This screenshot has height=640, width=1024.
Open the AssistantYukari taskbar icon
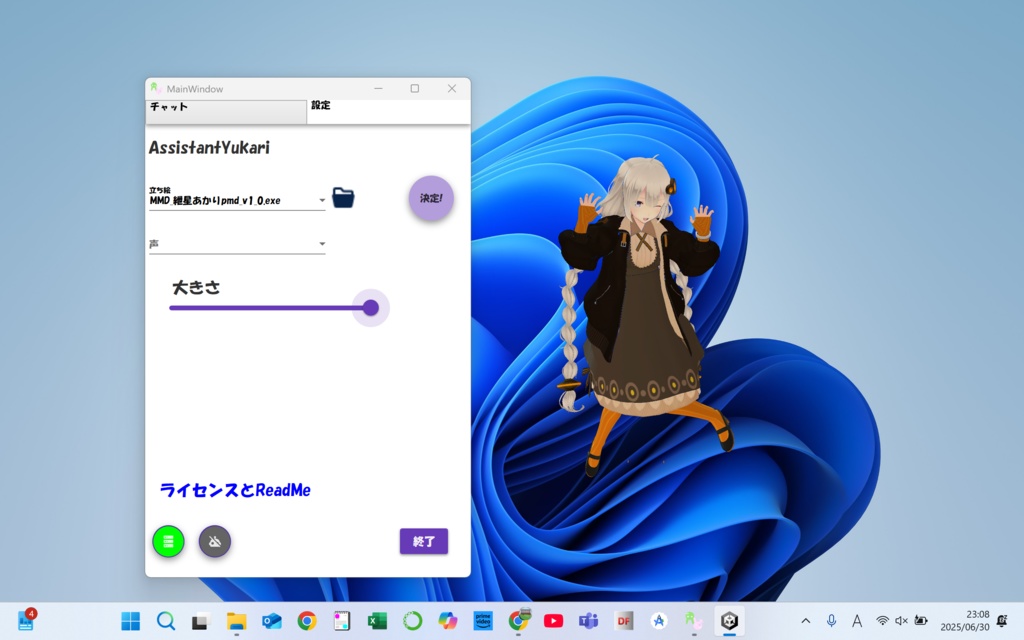coord(694,621)
